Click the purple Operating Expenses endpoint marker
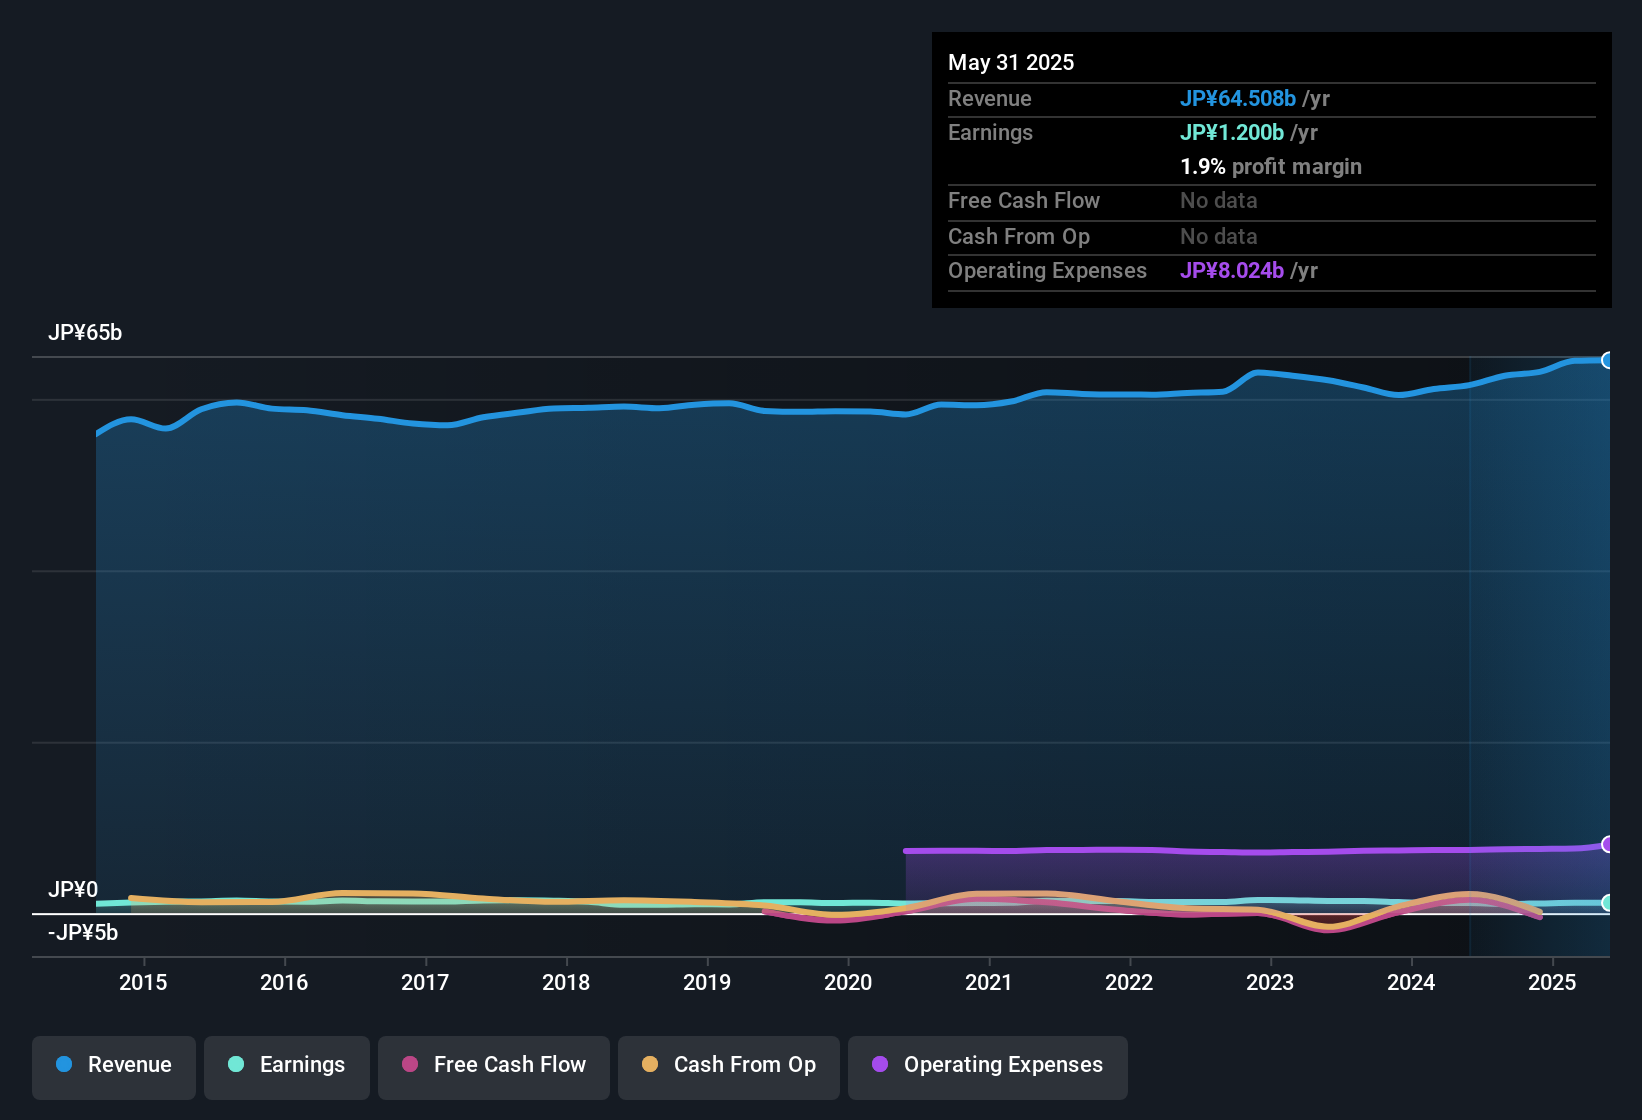Screen dimensions: 1642x1120 coord(1608,844)
